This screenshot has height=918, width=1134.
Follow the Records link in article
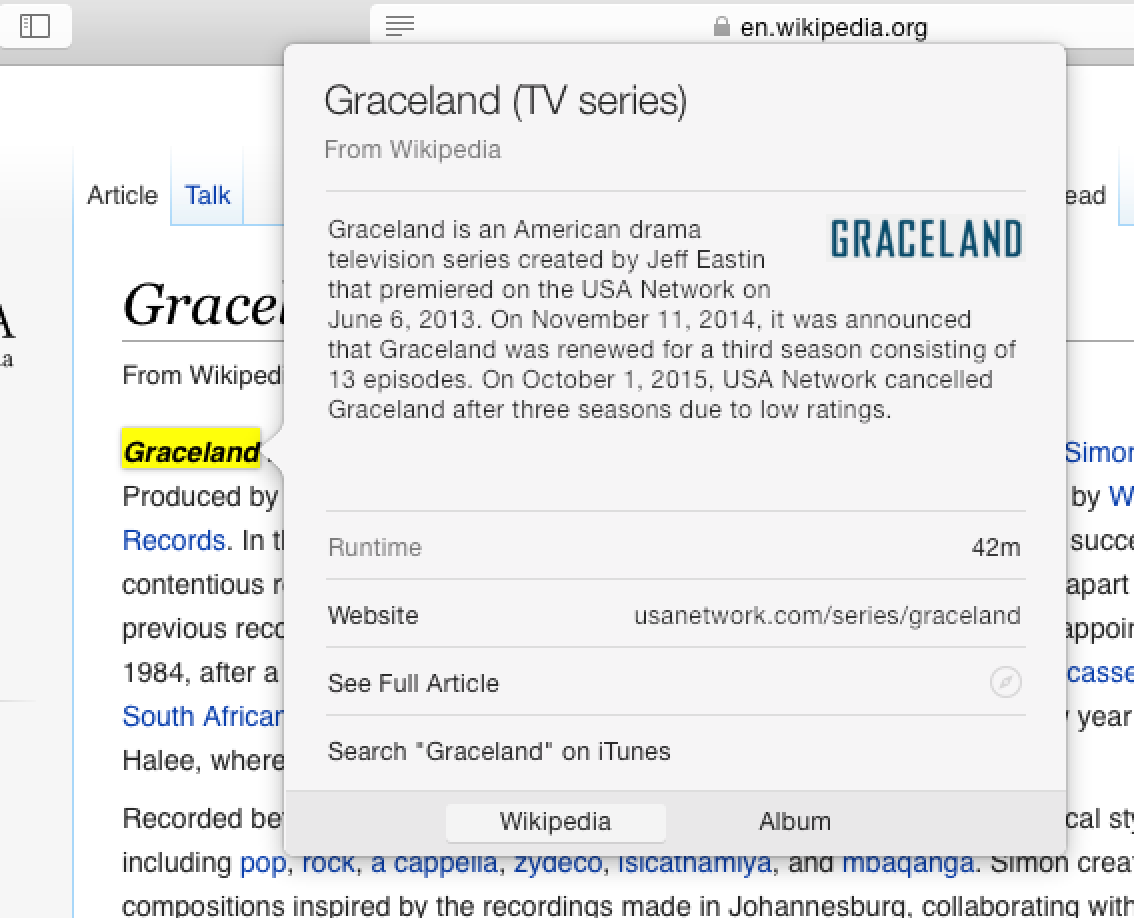174,540
